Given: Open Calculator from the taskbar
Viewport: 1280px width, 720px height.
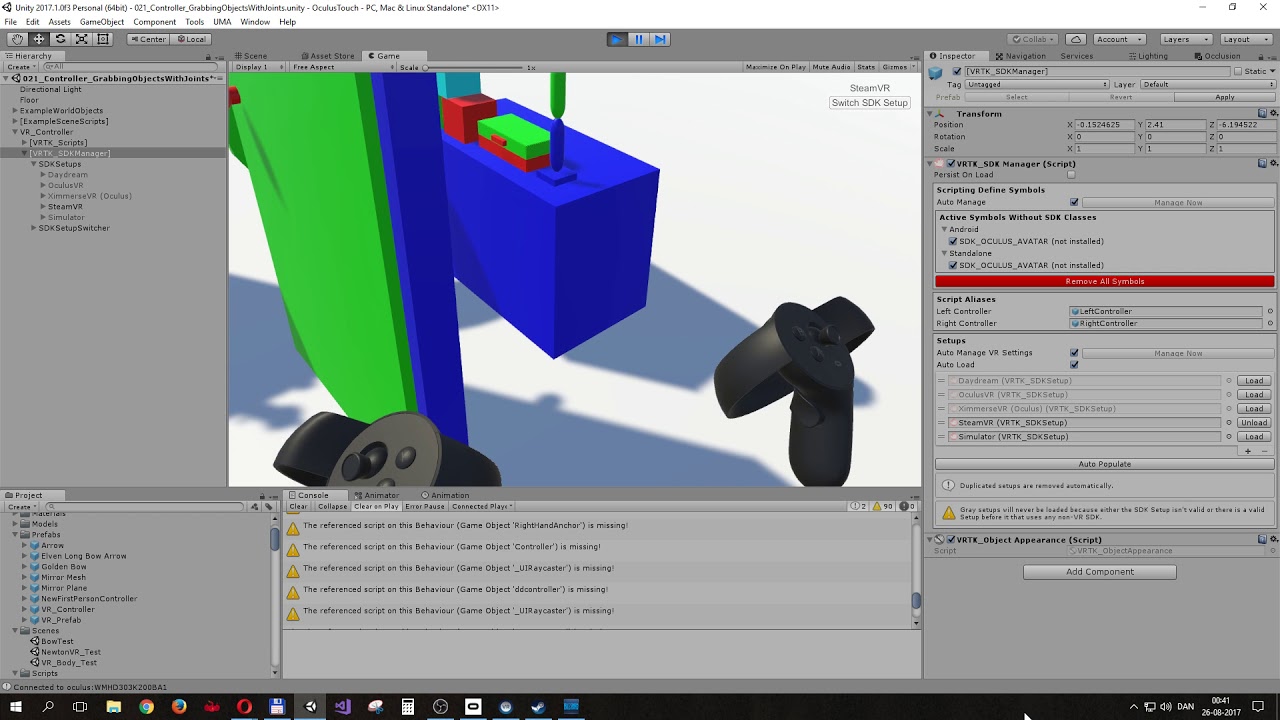Looking at the screenshot, I should pos(407,707).
